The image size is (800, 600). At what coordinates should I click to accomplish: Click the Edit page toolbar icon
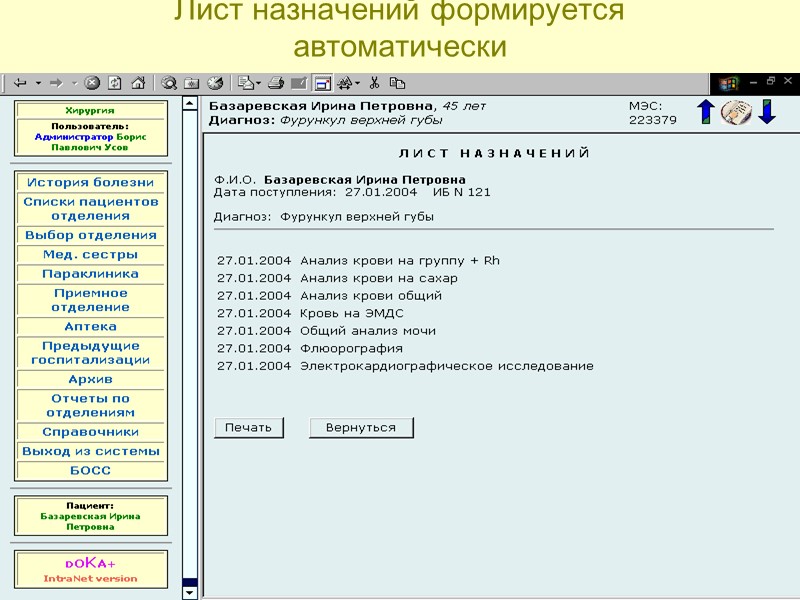tap(299, 83)
